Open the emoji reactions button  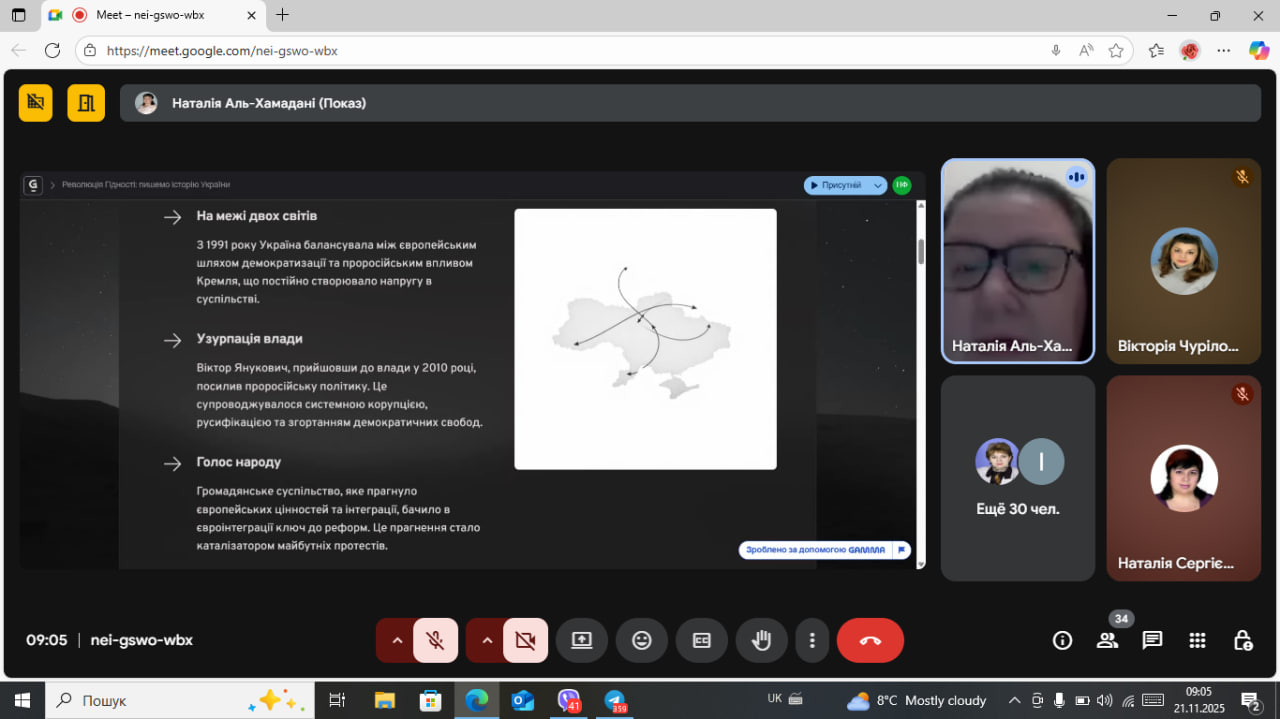(x=642, y=640)
